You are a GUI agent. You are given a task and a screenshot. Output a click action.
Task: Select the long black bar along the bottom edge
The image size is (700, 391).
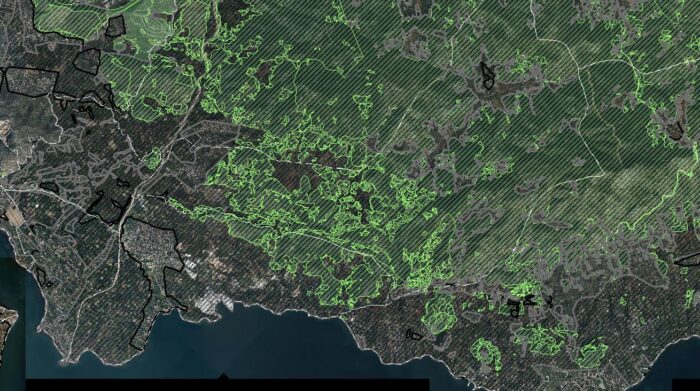228,385
